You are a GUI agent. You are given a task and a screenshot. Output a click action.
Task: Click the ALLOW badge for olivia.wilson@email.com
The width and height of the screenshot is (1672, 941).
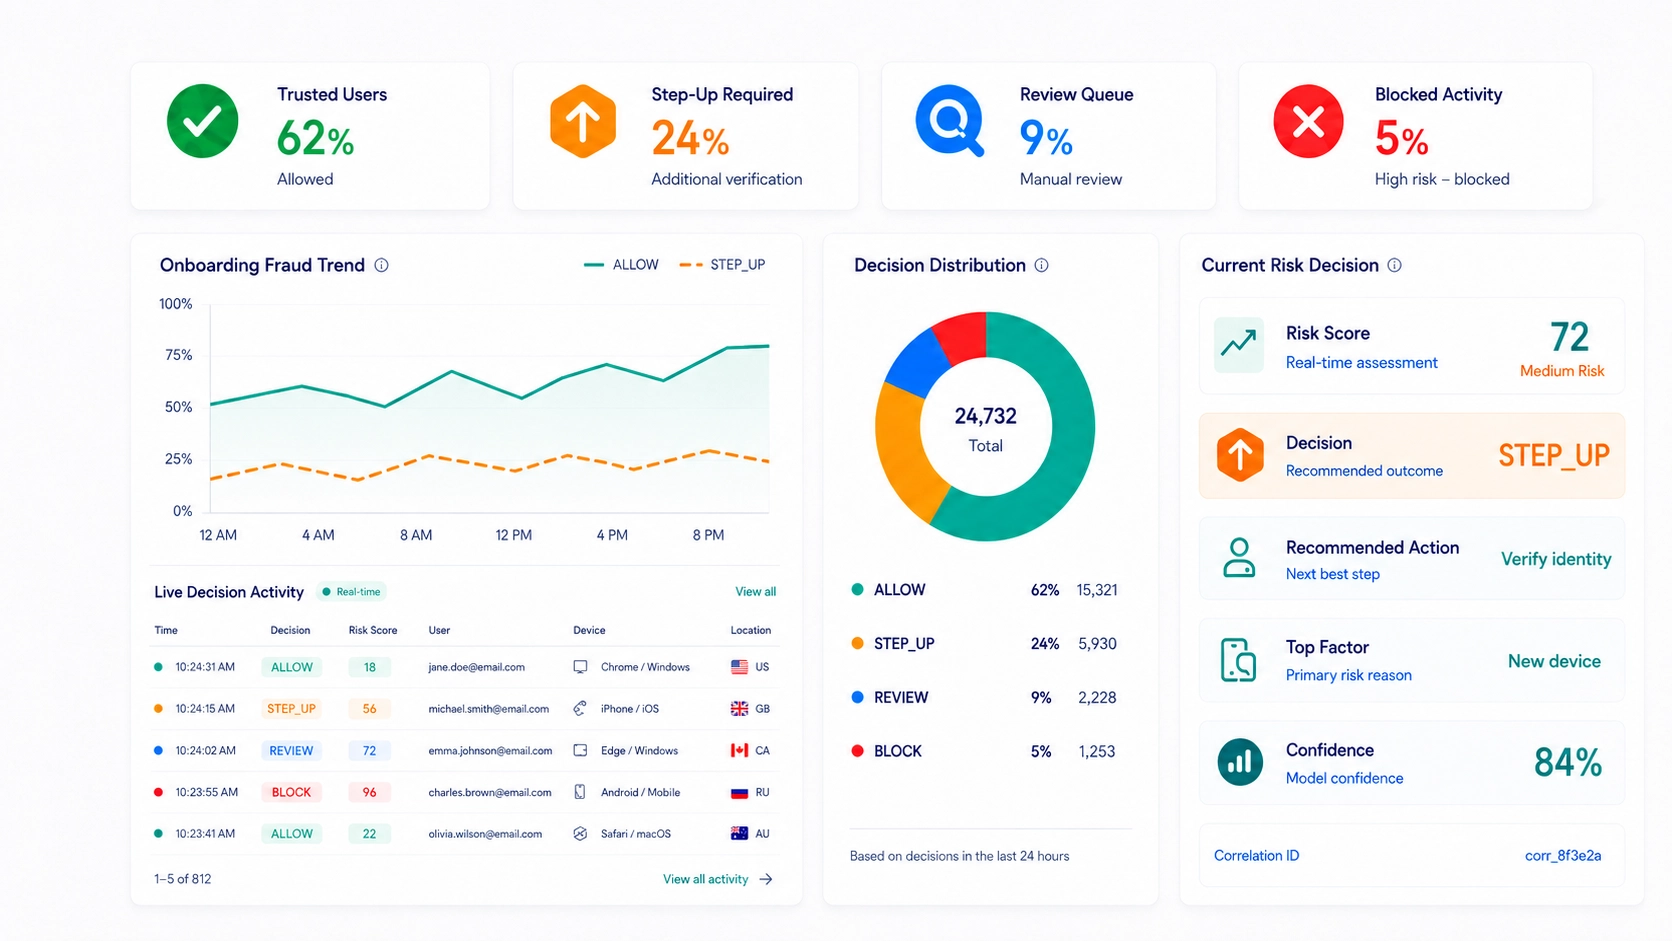tap(292, 833)
